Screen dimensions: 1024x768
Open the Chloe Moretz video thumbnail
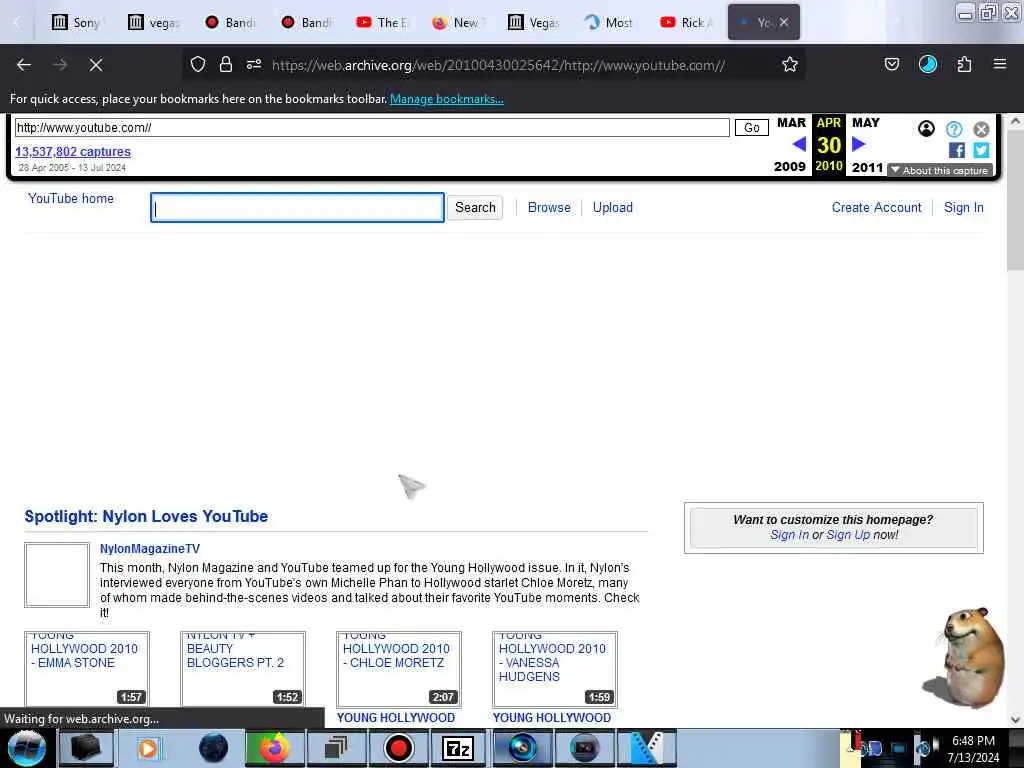pos(399,669)
